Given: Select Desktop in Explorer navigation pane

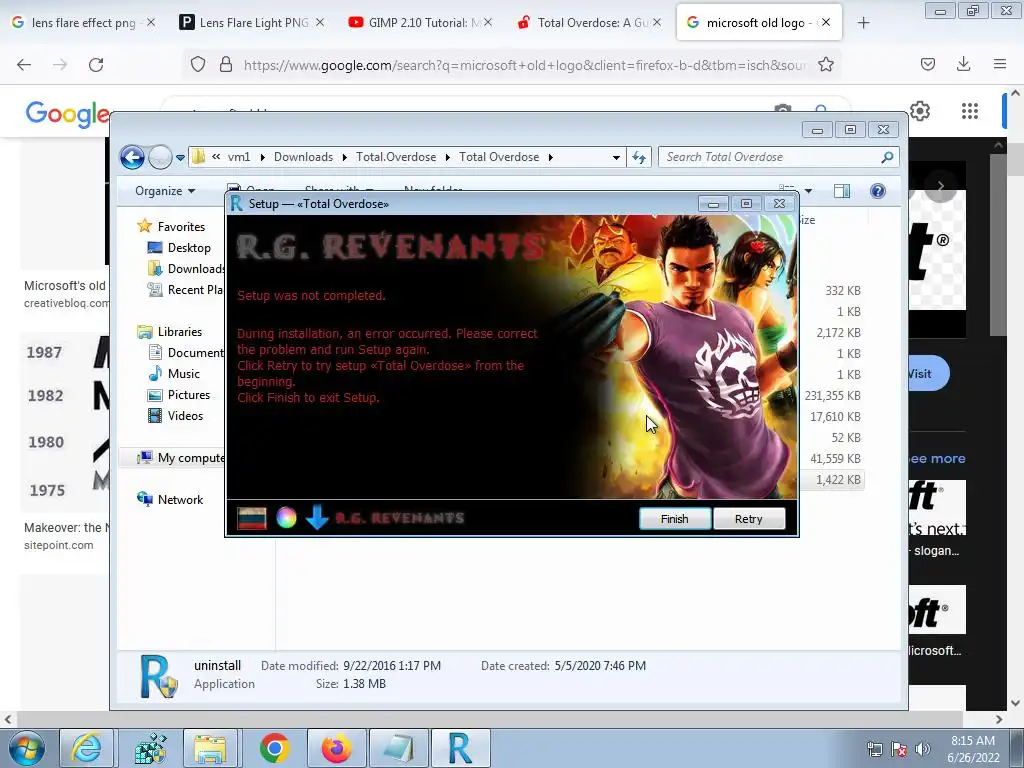Looking at the screenshot, I should tap(180, 248).
